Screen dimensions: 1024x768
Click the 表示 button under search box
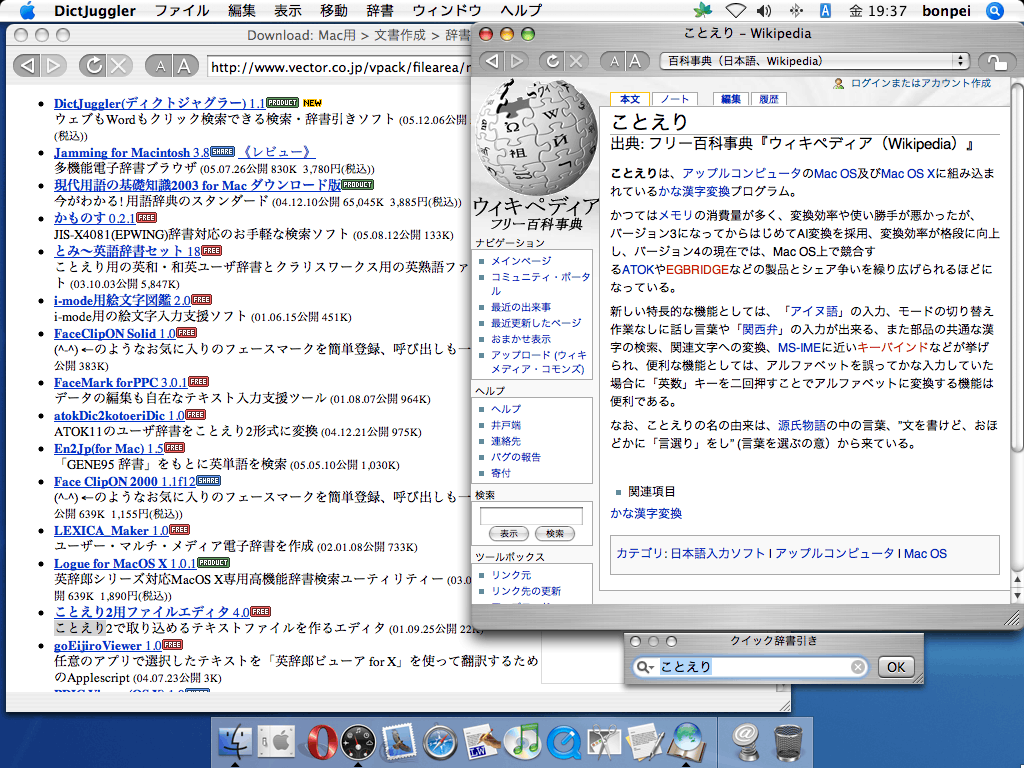[x=509, y=534]
